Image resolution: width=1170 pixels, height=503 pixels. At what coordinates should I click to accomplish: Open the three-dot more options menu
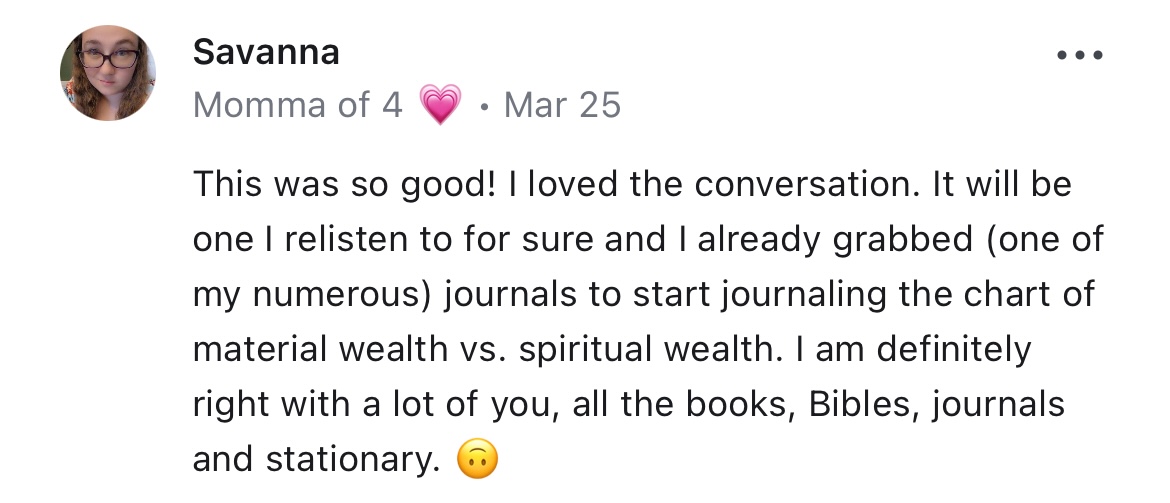[1080, 56]
